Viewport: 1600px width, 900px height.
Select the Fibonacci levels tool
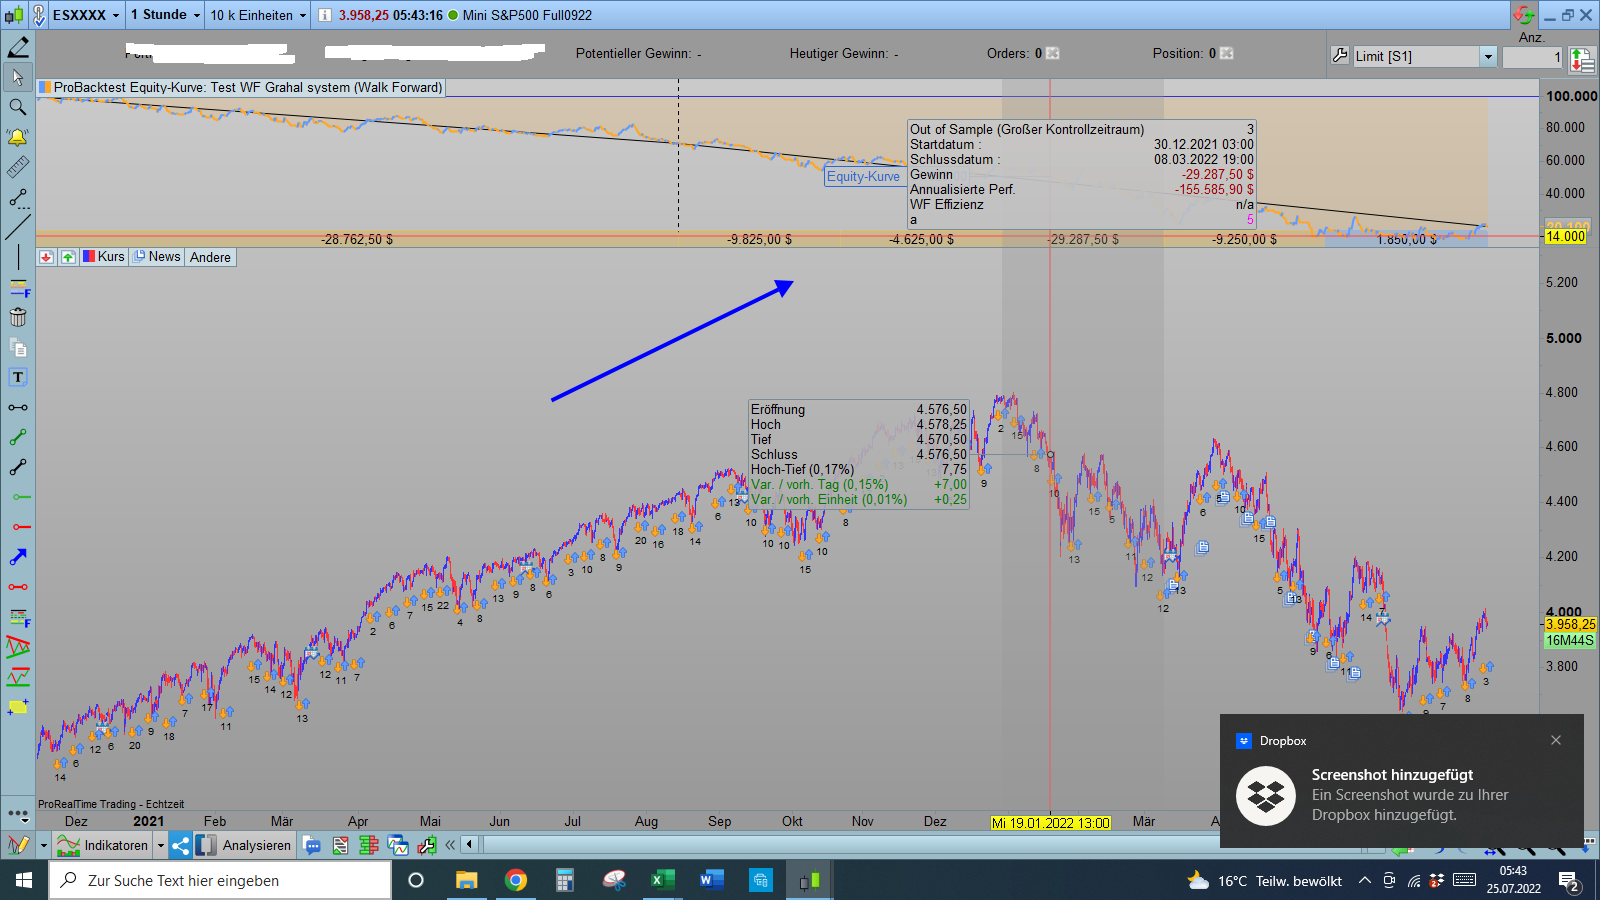click(18, 288)
